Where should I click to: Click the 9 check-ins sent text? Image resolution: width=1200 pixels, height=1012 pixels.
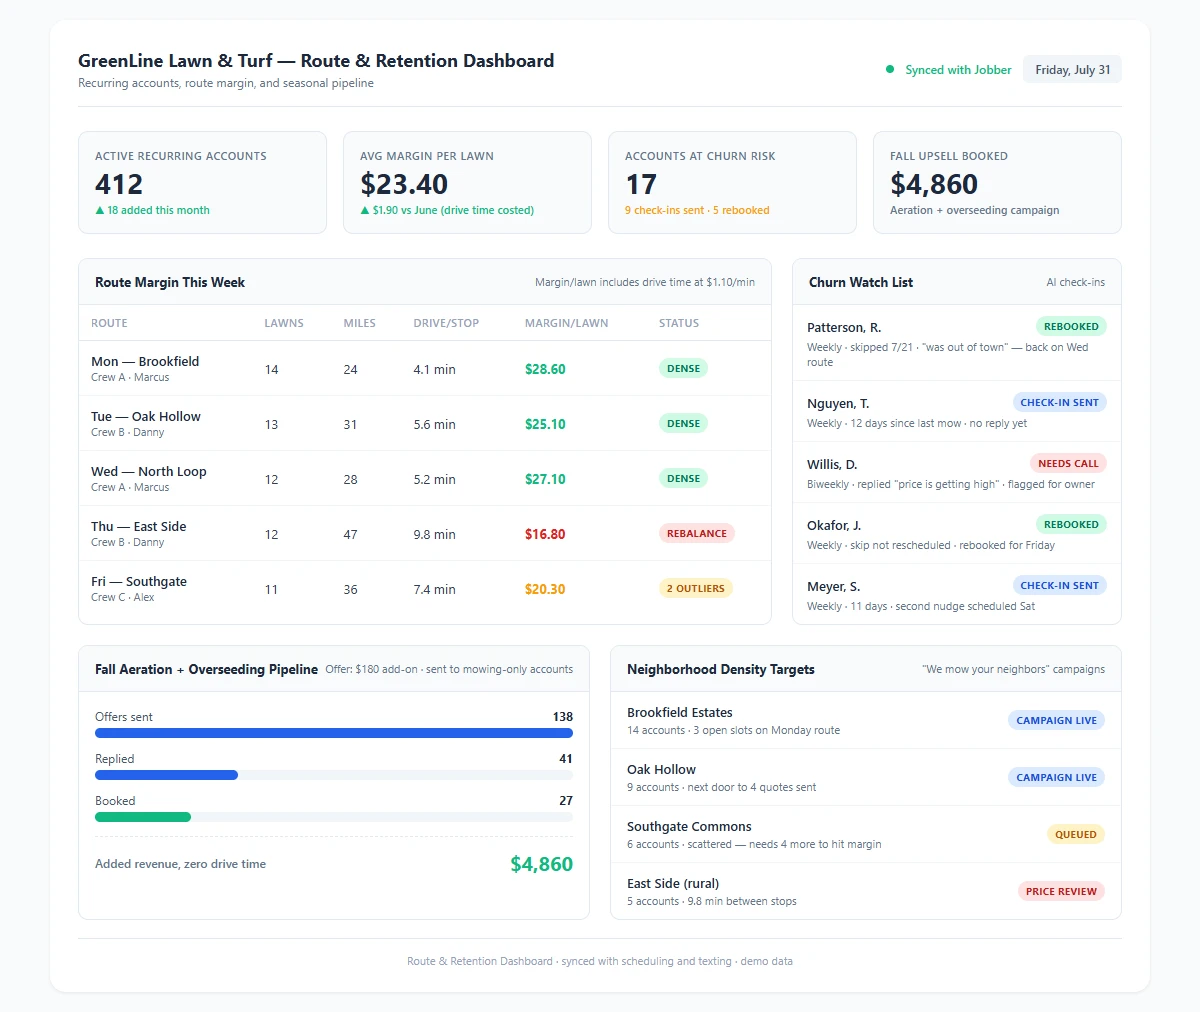click(x=664, y=210)
